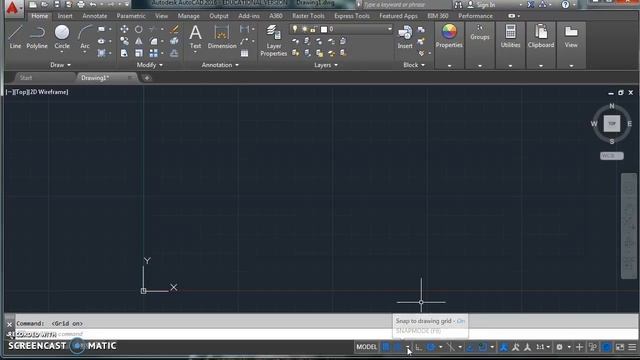Click the WCS coordinate system label

(x=611, y=156)
